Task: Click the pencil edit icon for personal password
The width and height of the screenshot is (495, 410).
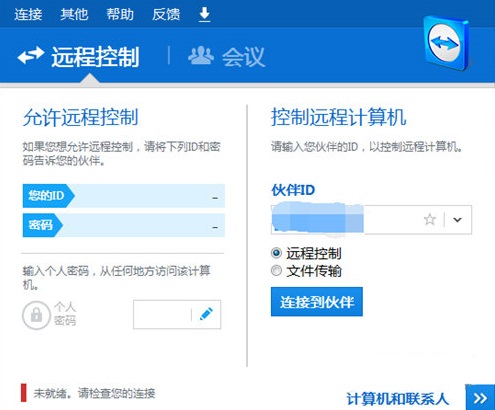Action: click(x=206, y=314)
